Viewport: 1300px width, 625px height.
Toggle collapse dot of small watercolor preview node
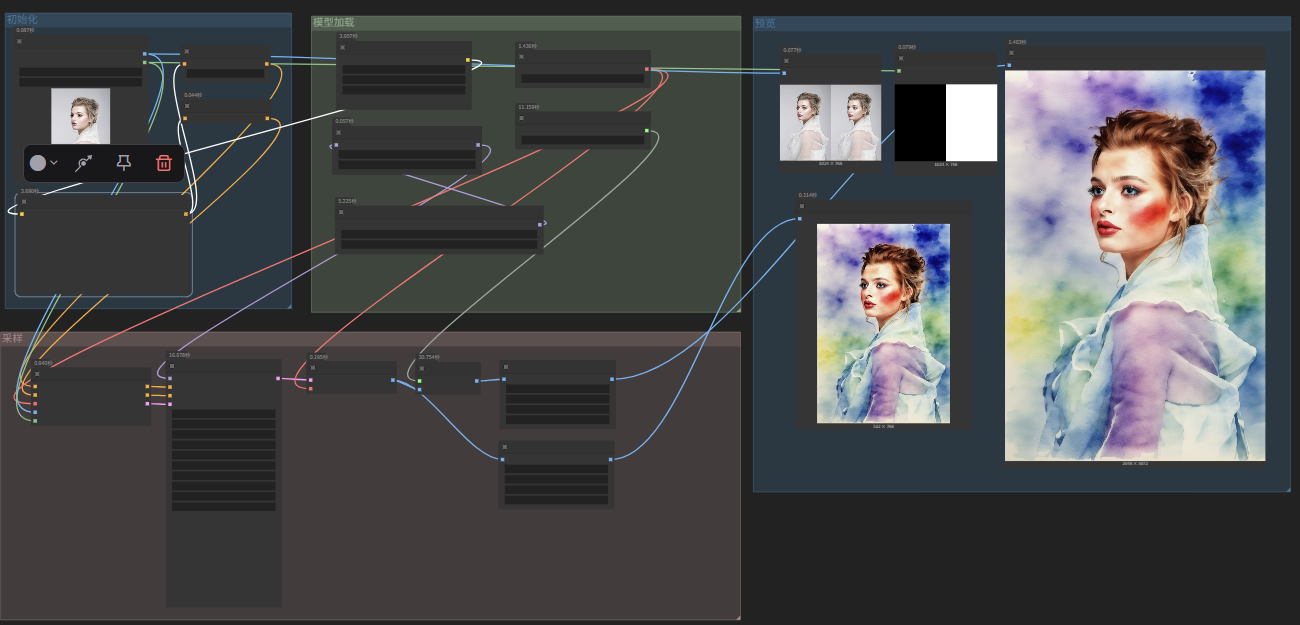coord(801,206)
